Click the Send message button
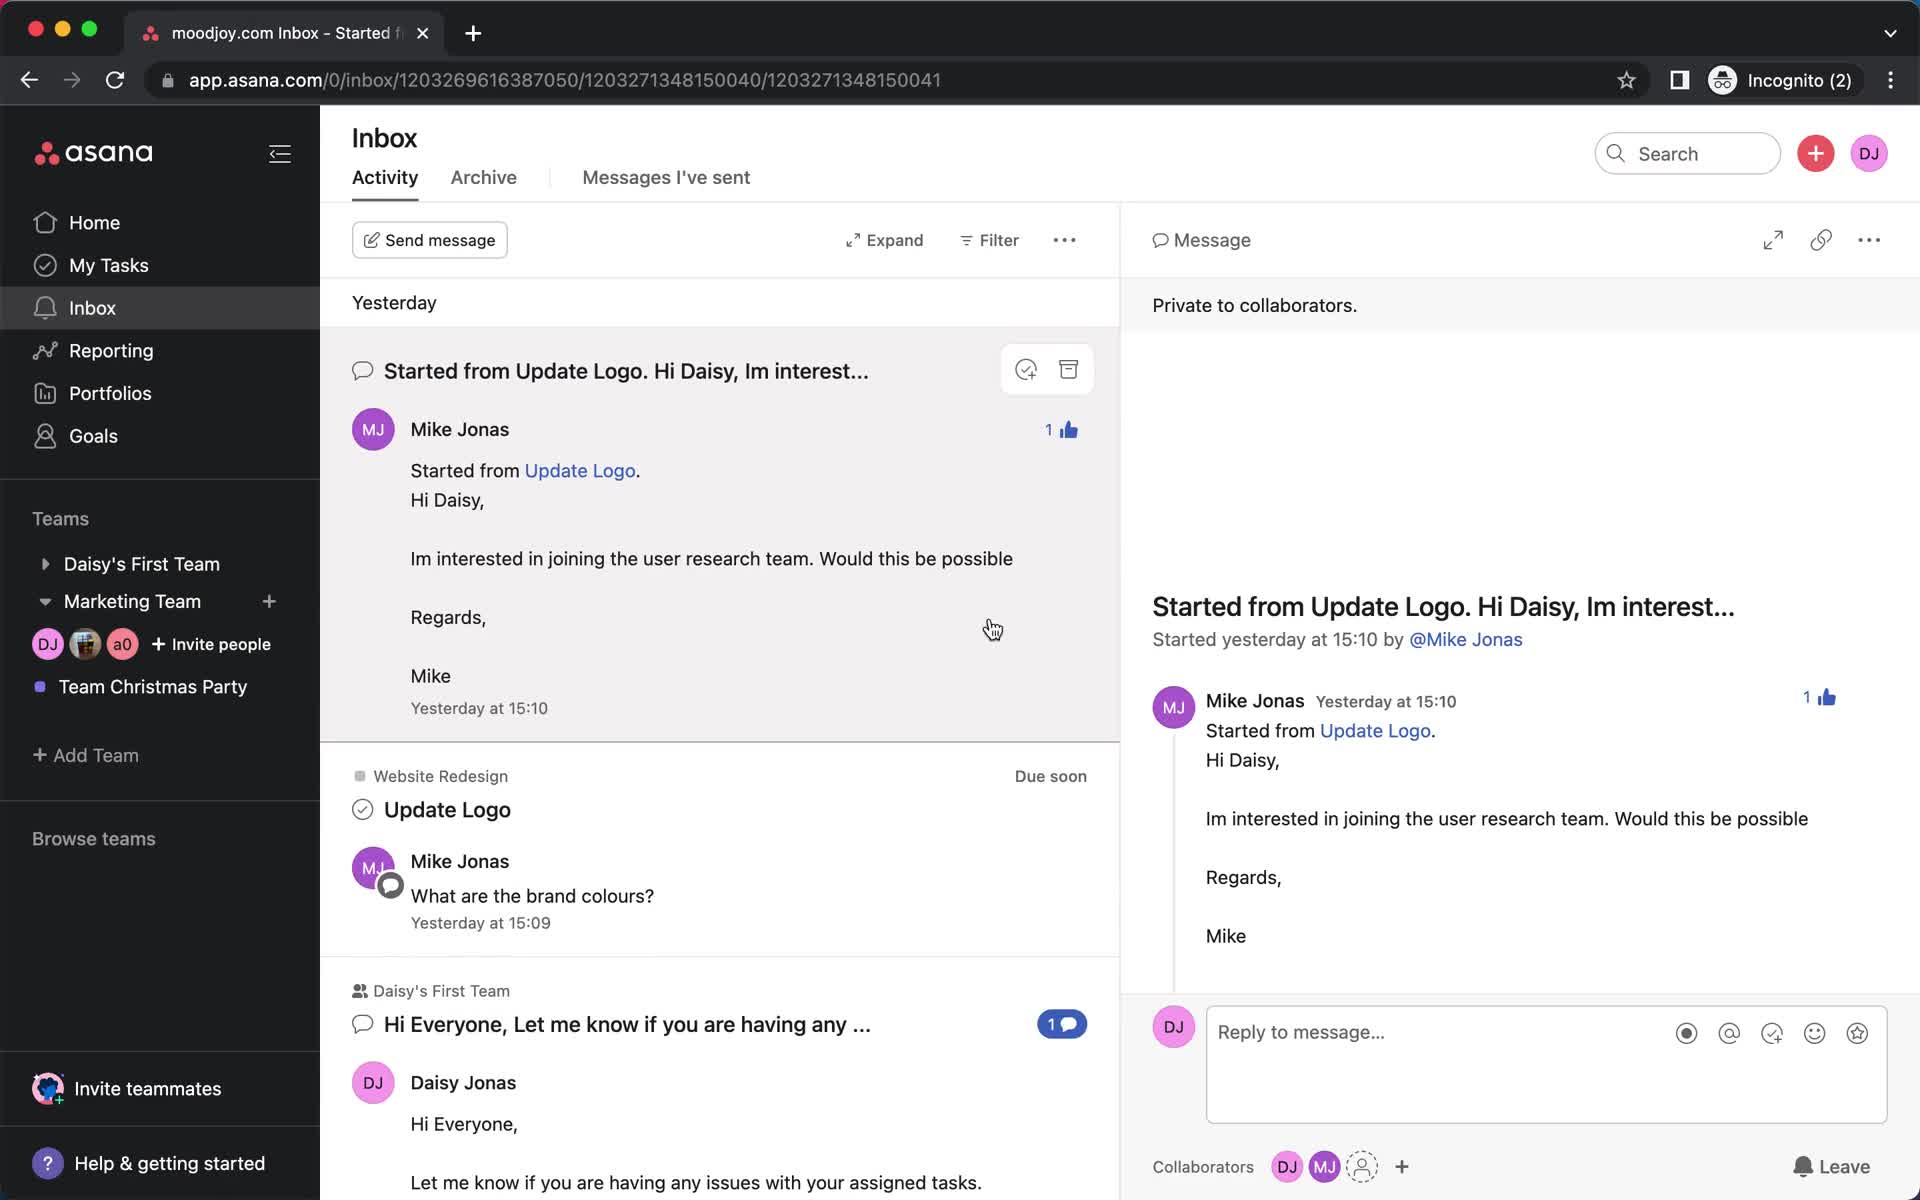The image size is (1920, 1200). click(429, 239)
